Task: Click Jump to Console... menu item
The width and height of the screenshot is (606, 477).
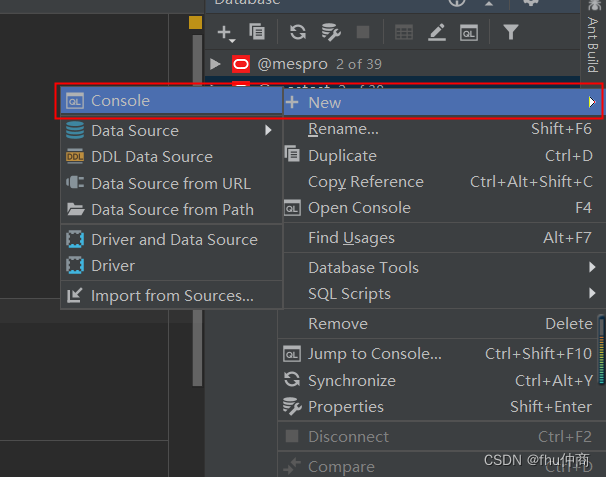Action: (440, 354)
